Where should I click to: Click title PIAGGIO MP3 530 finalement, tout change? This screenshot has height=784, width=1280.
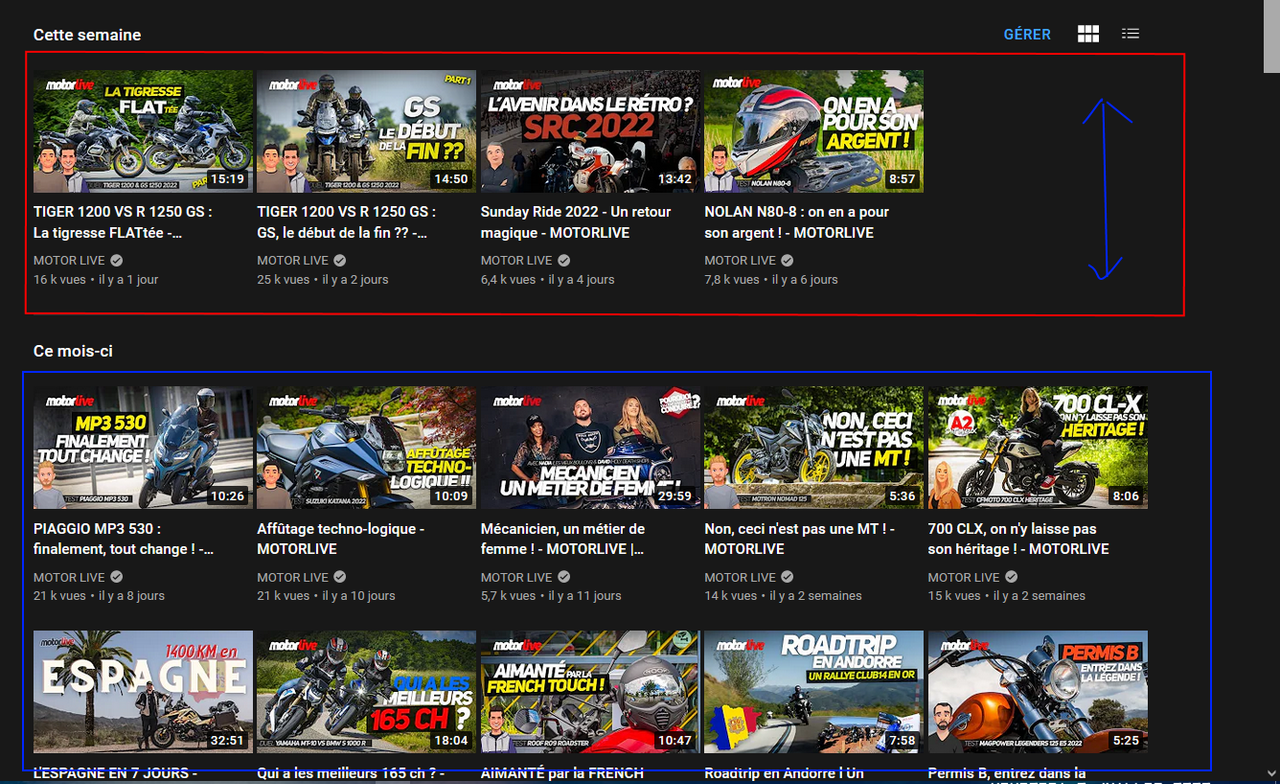coord(123,538)
